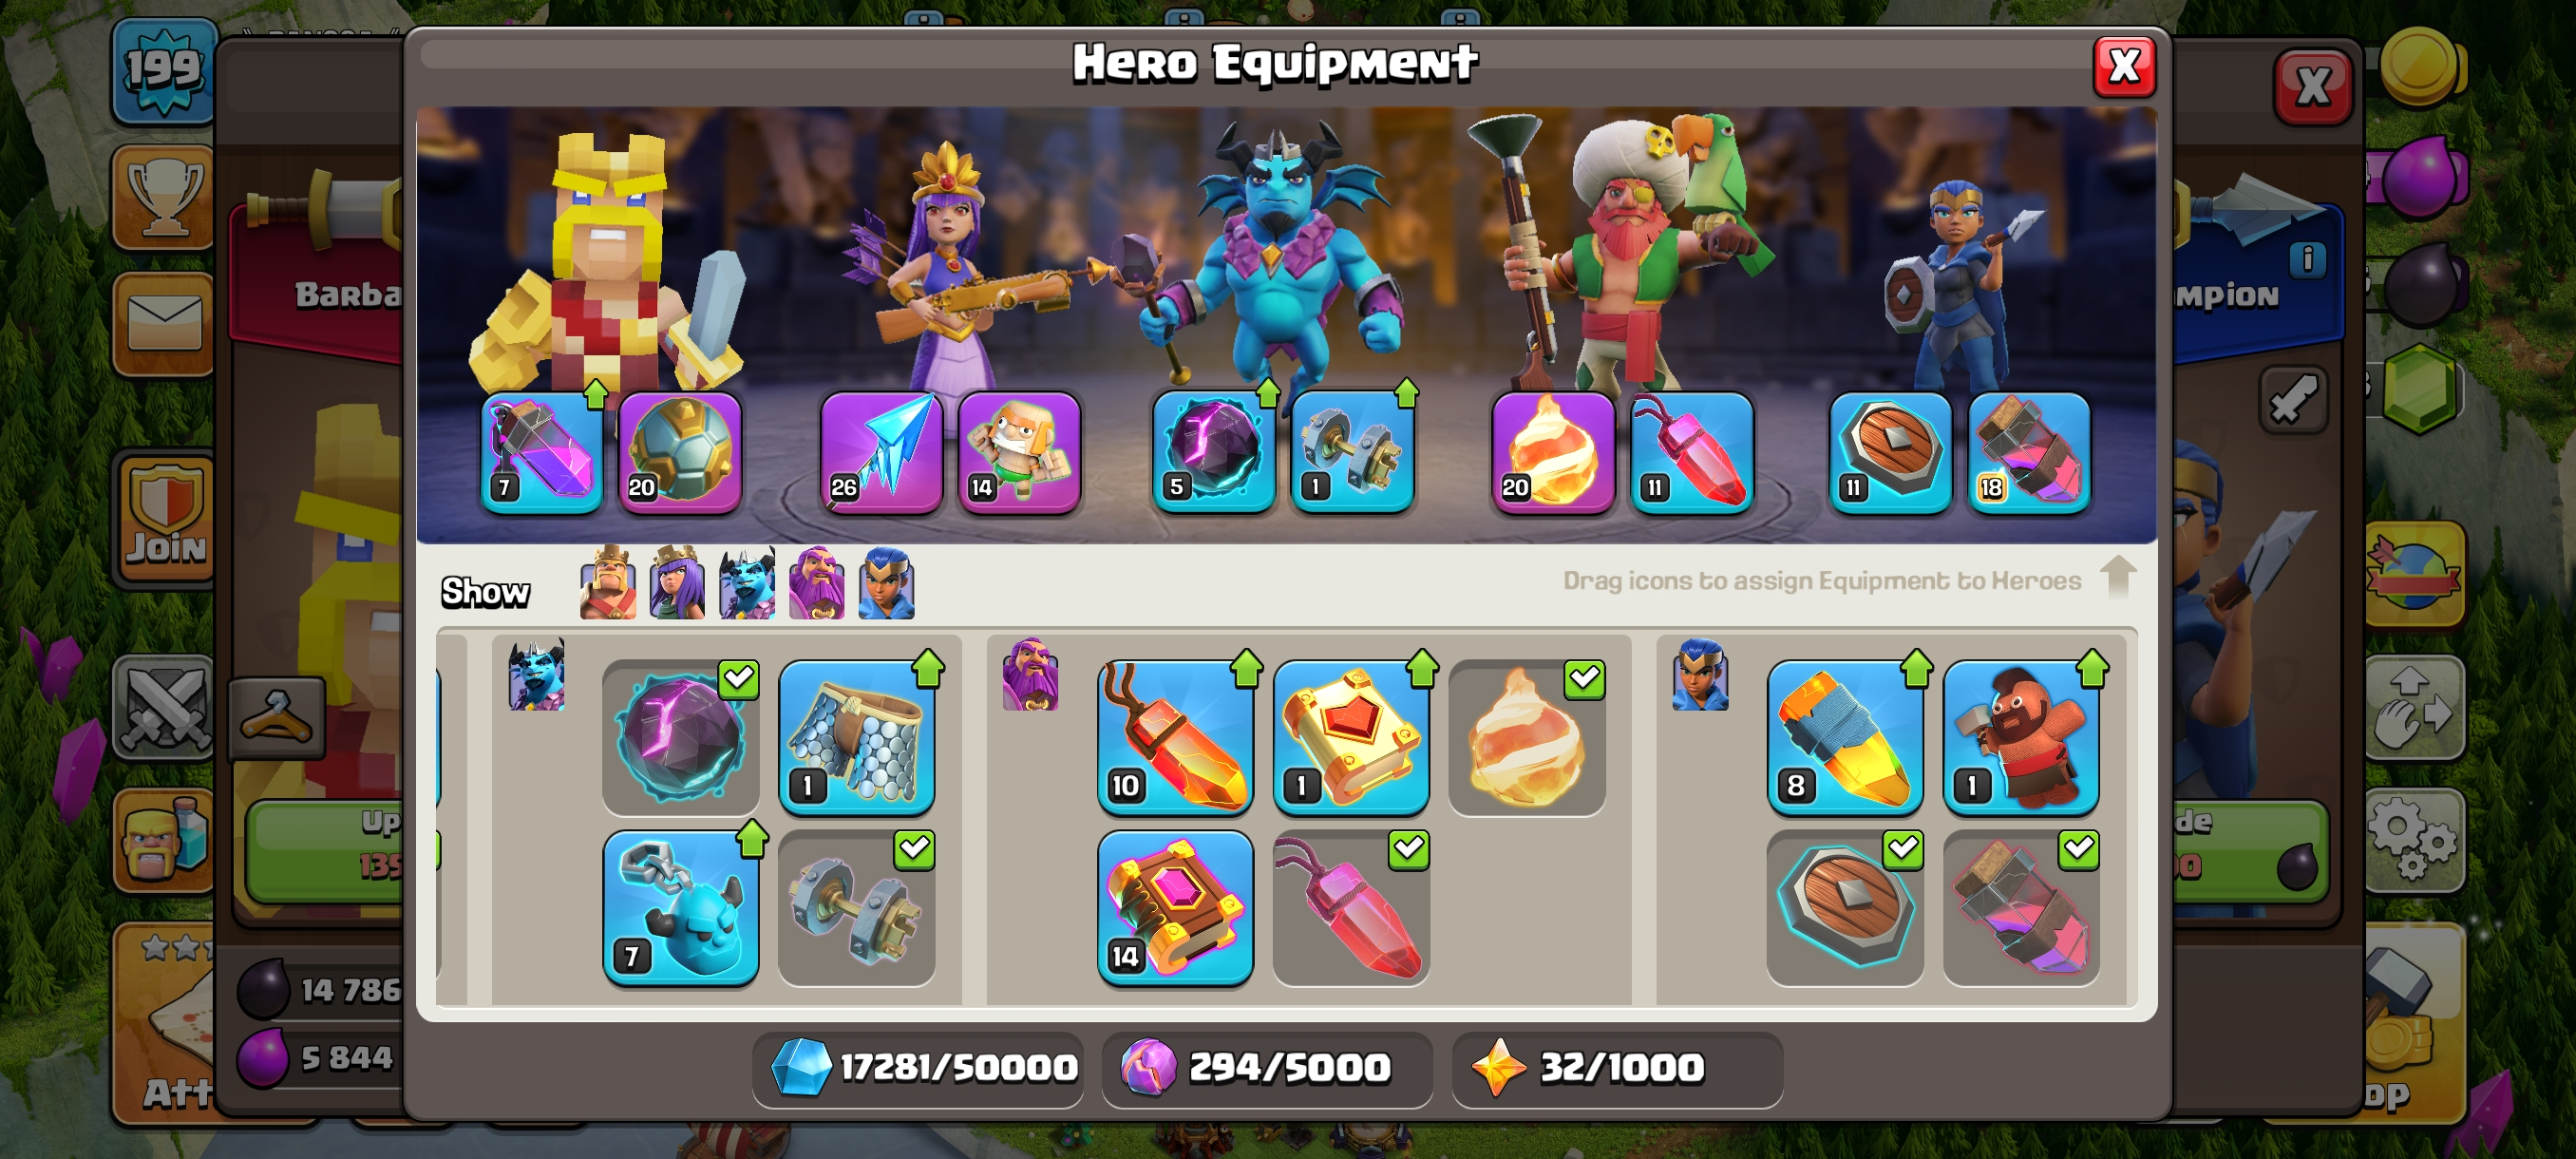Collapse the equipment list with gray arrow
The width and height of the screenshot is (2576, 1159).
pyautogui.click(x=2118, y=577)
